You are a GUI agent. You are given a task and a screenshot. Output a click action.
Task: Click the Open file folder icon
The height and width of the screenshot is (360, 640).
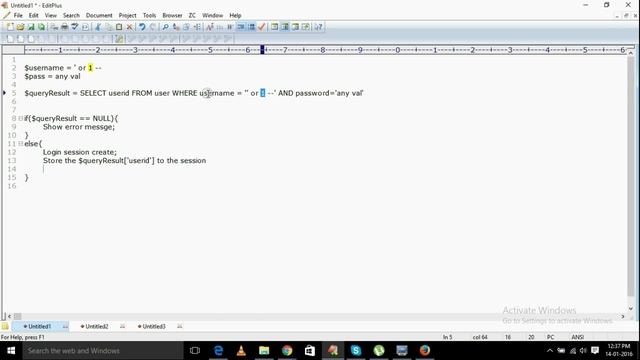pyautogui.click(x=20, y=27)
